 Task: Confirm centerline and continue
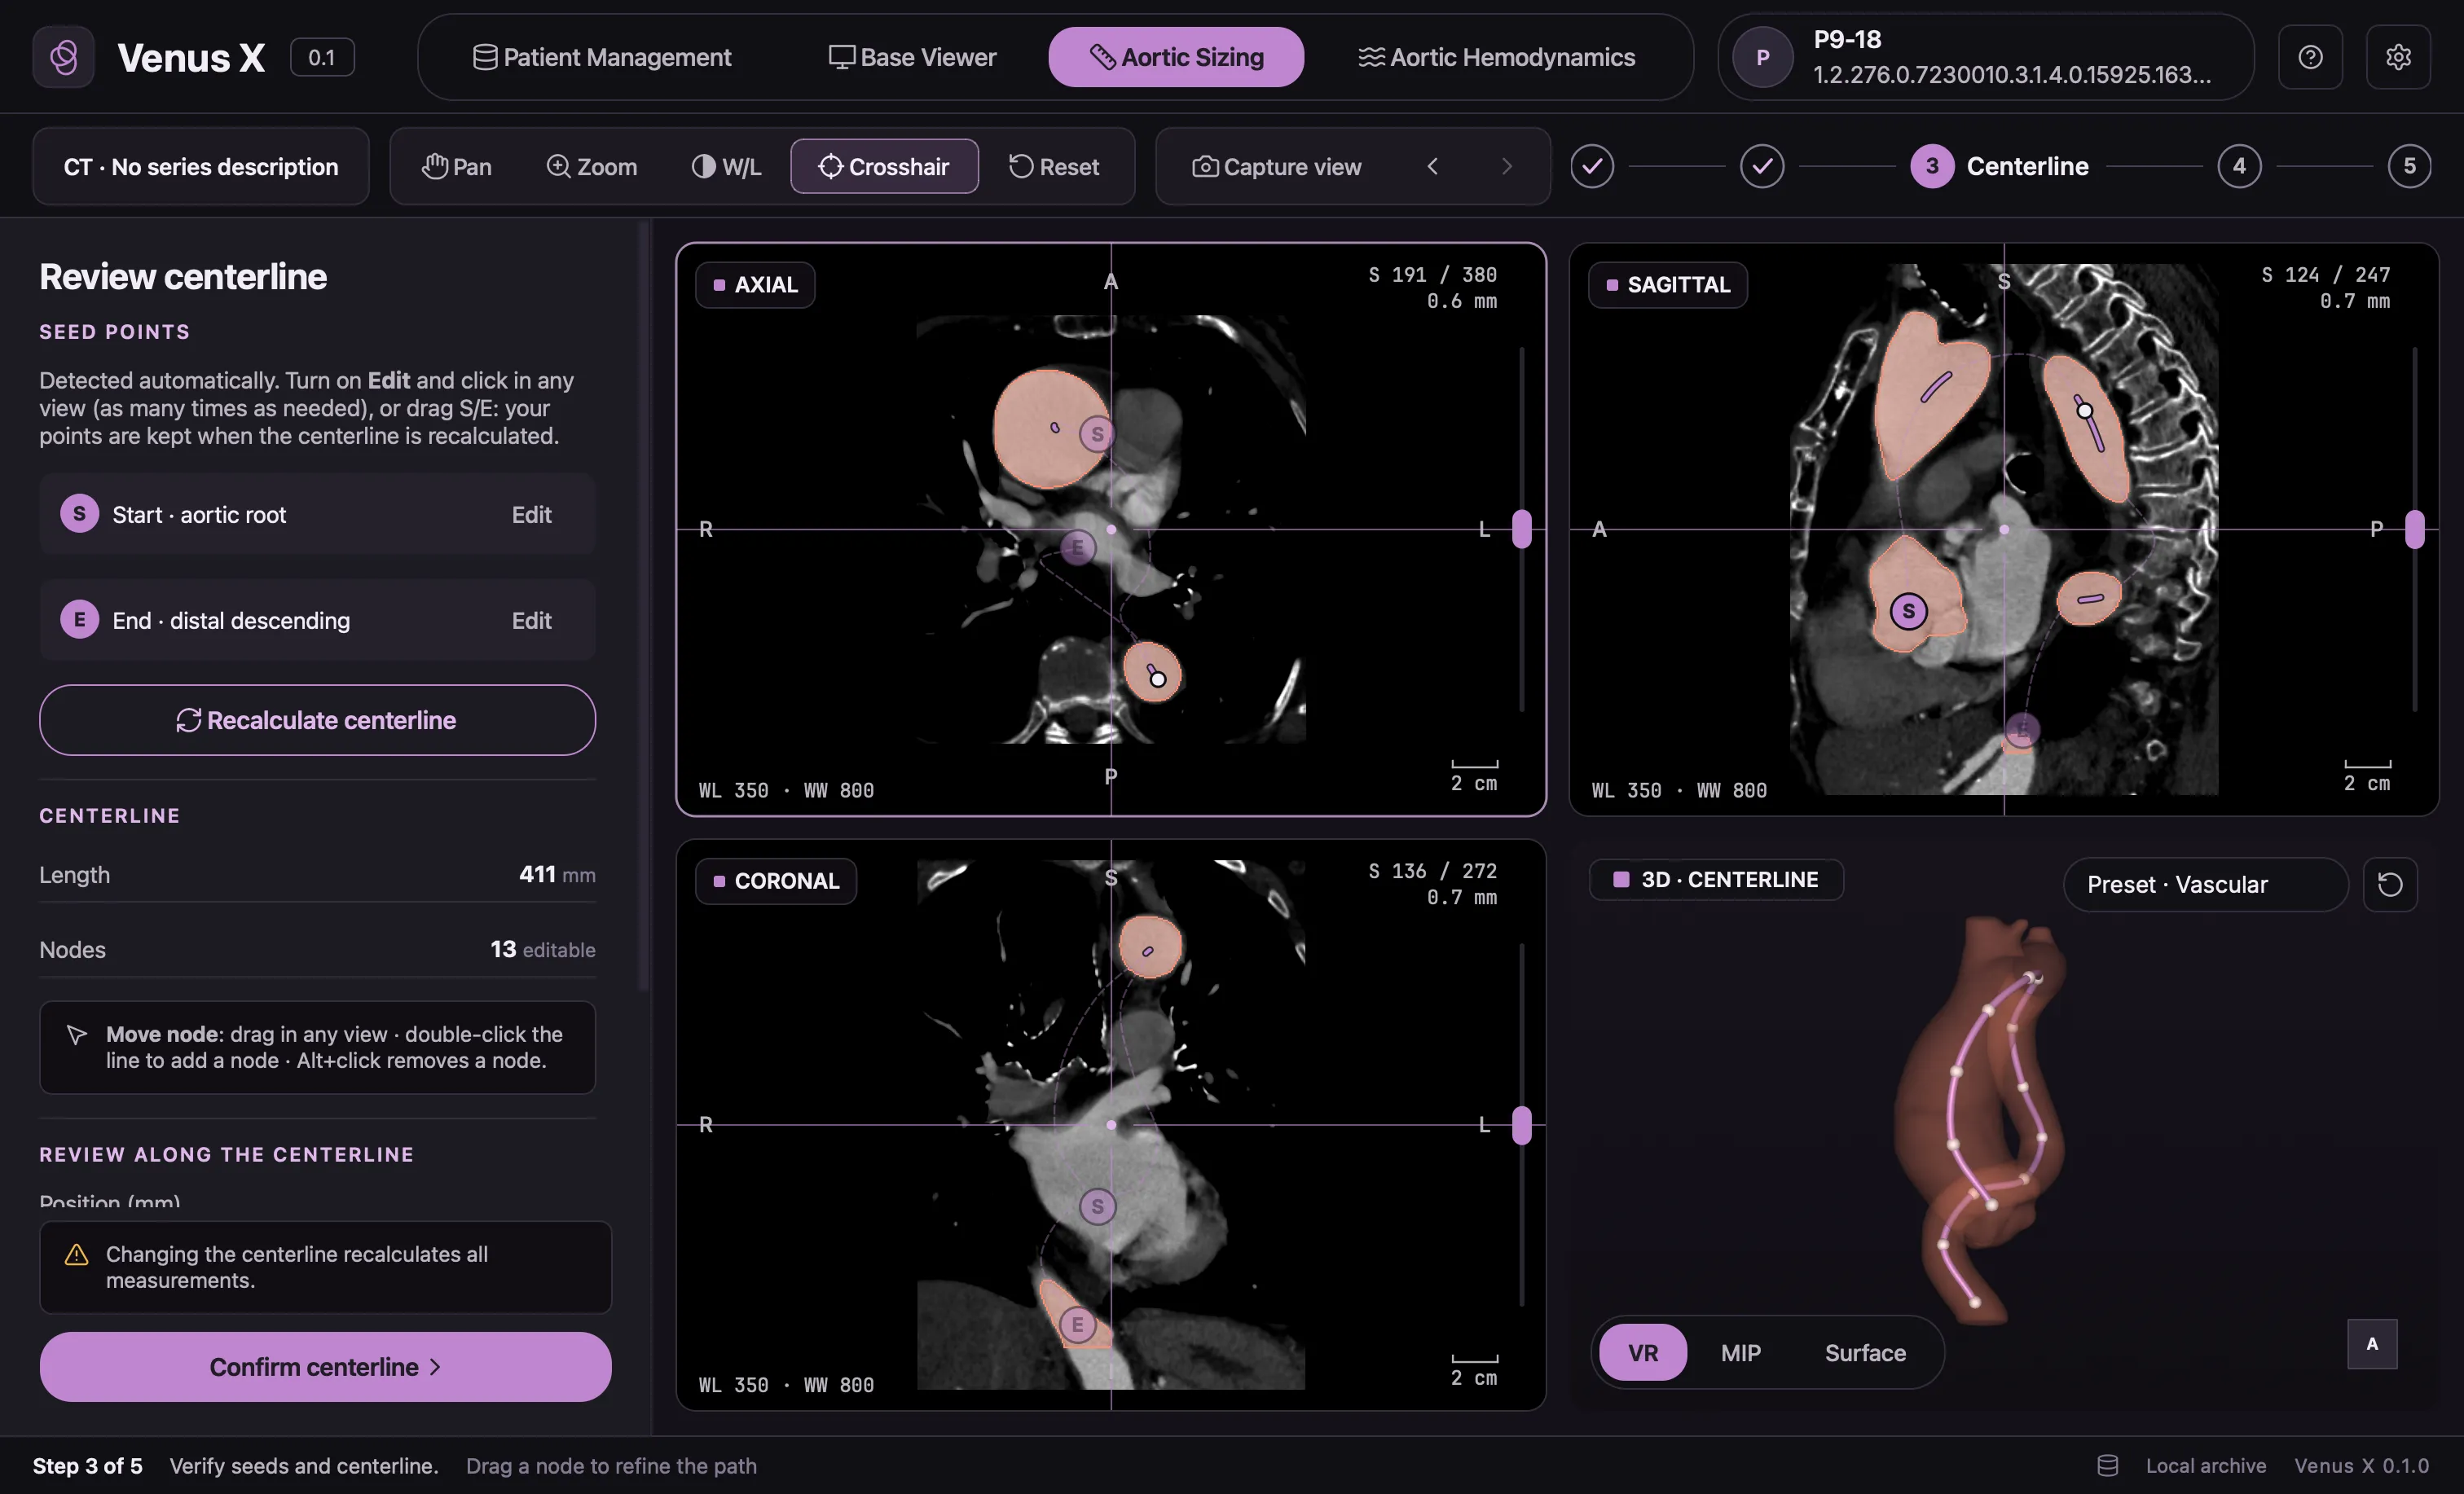click(x=325, y=1366)
